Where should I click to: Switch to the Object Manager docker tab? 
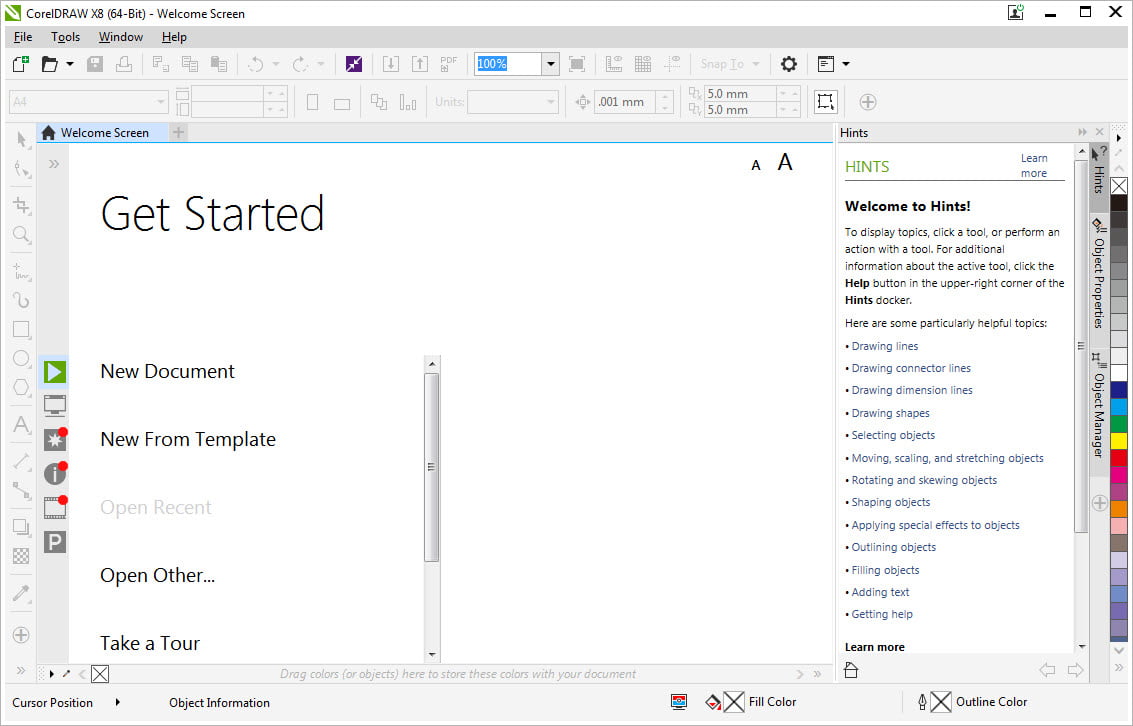coord(1098,406)
